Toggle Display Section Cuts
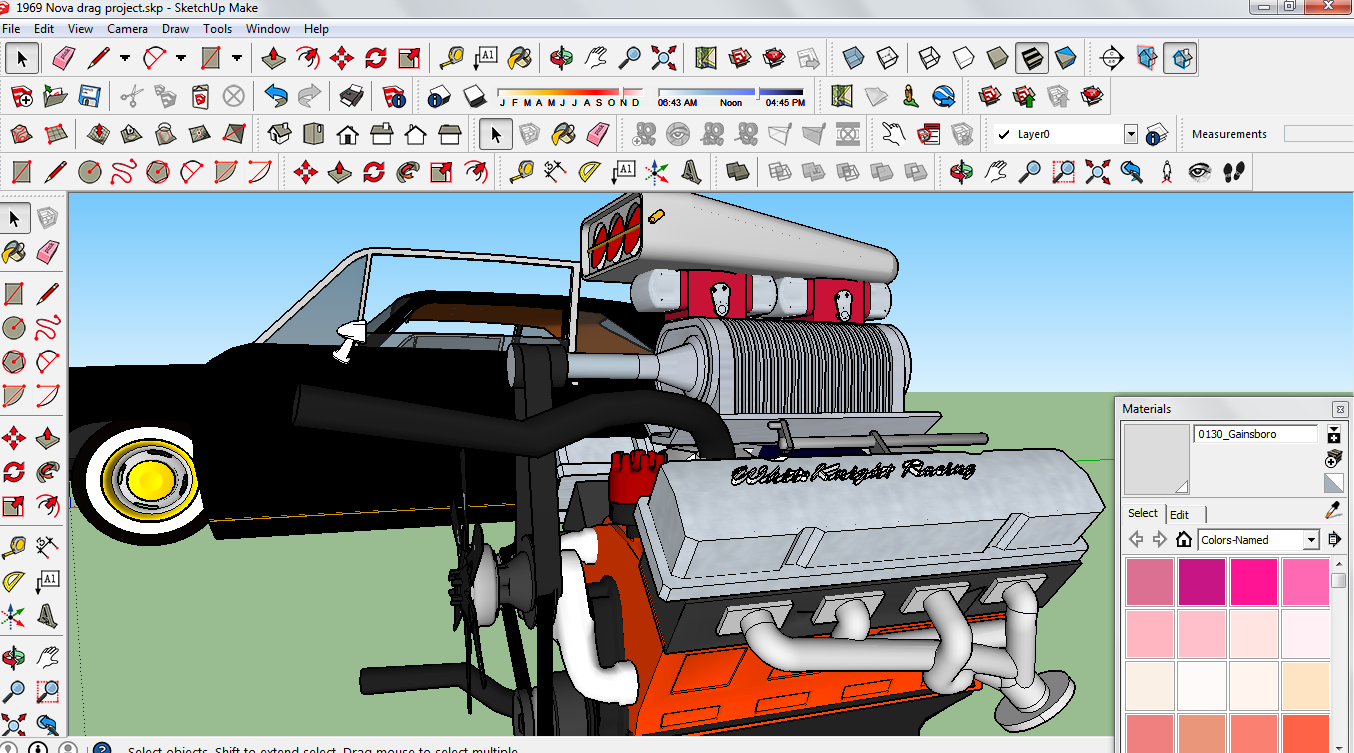Screen dimensions: 1354x753 click(x=1180, y=58)
